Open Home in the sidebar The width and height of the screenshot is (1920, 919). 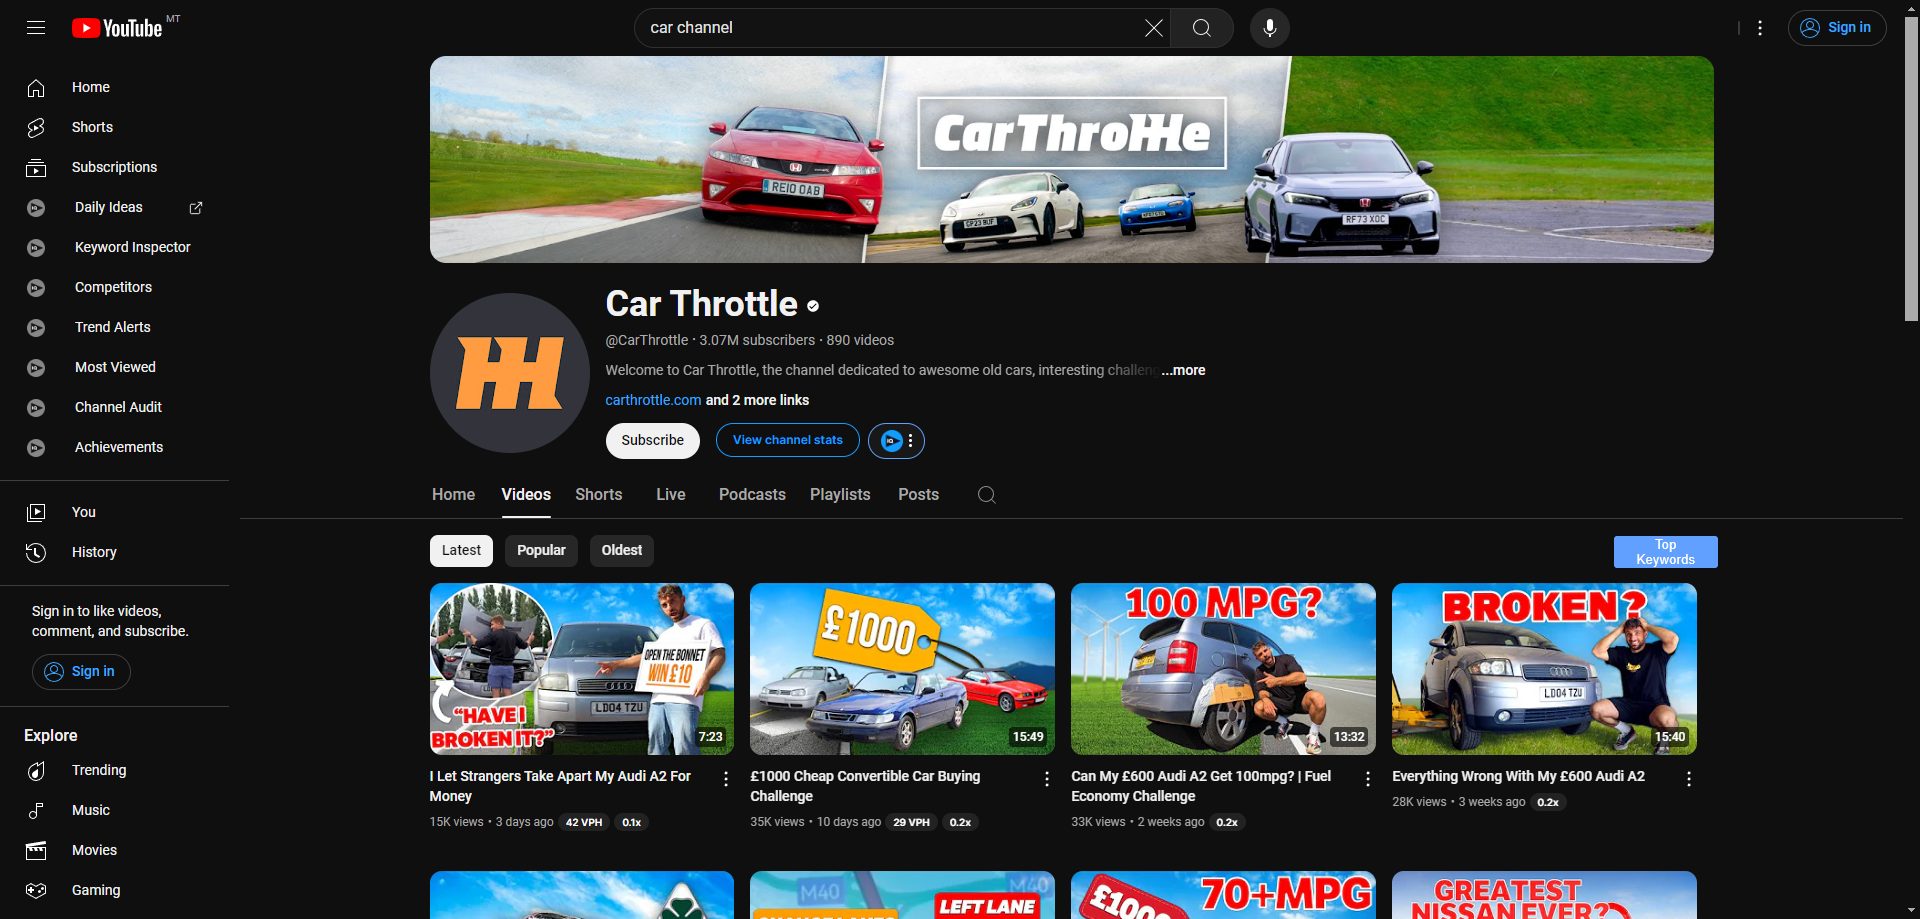coord(114,88)
